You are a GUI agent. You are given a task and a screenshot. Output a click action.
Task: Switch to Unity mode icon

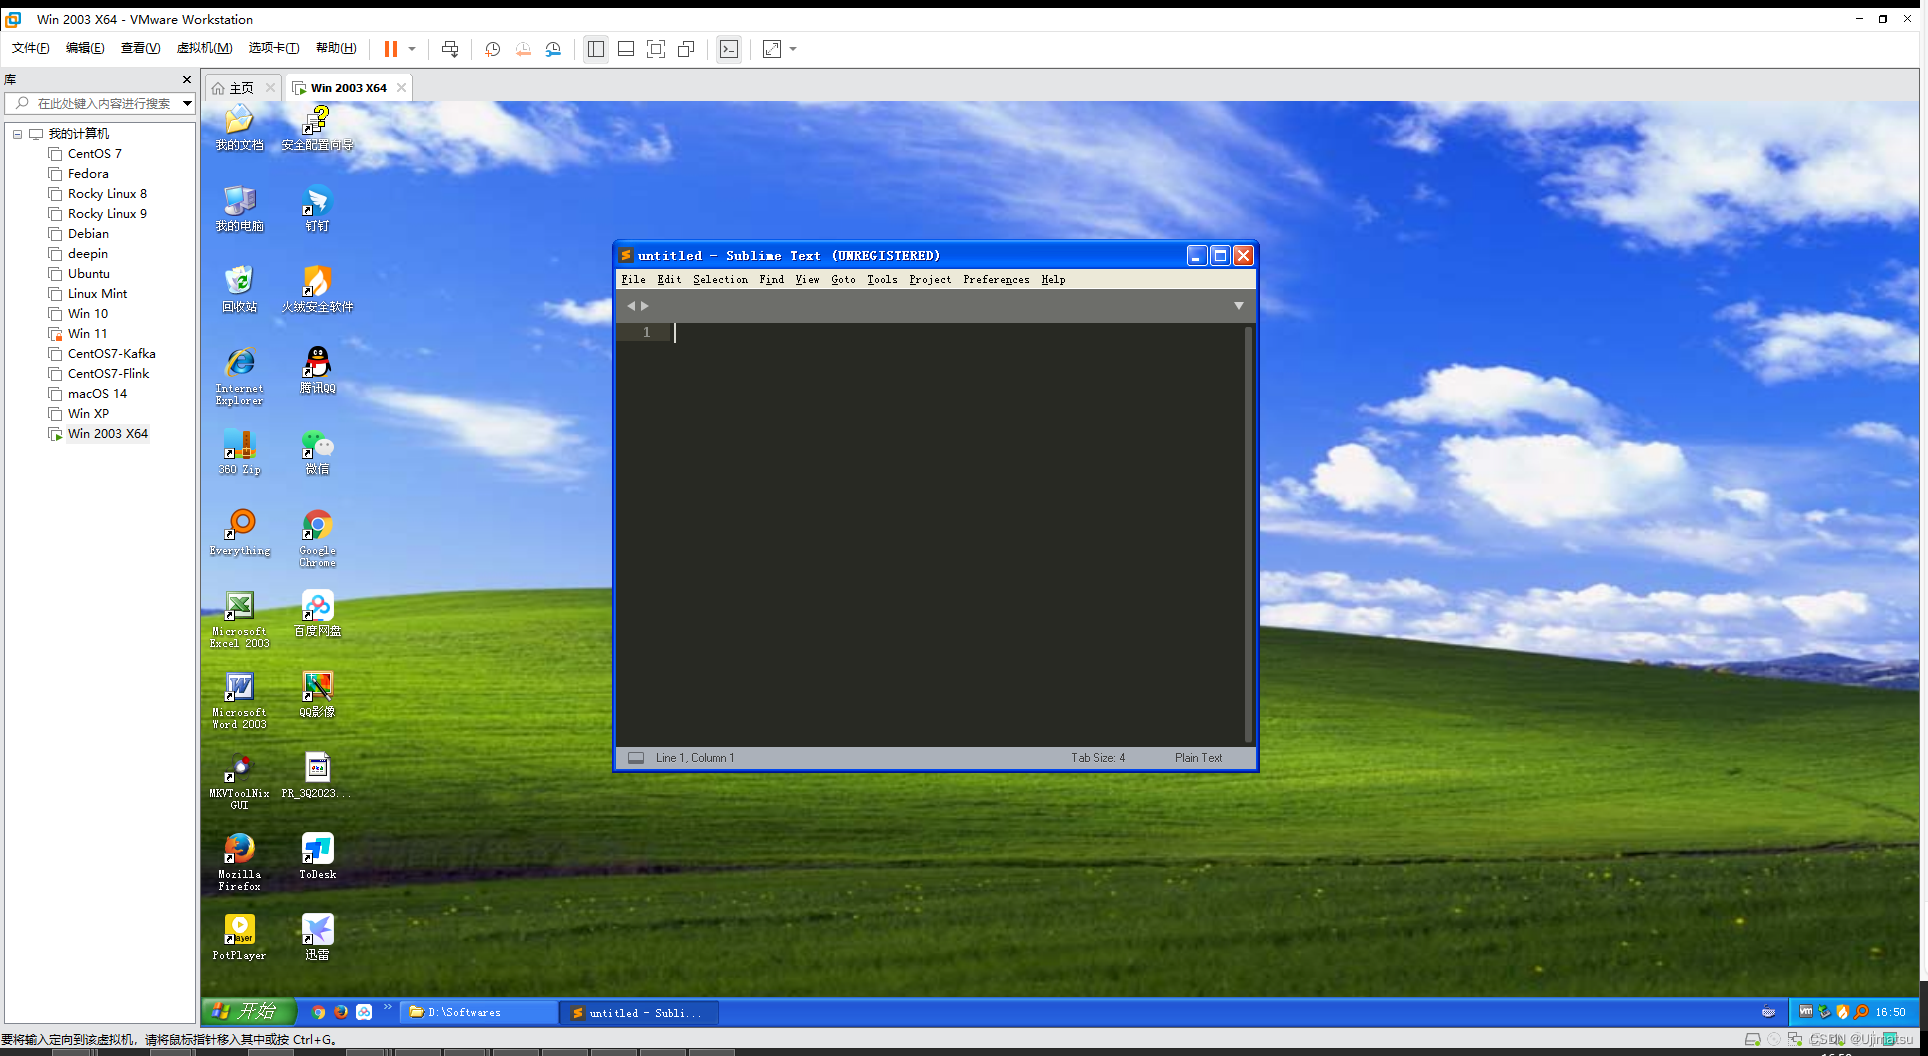click(x=686, y=49)
